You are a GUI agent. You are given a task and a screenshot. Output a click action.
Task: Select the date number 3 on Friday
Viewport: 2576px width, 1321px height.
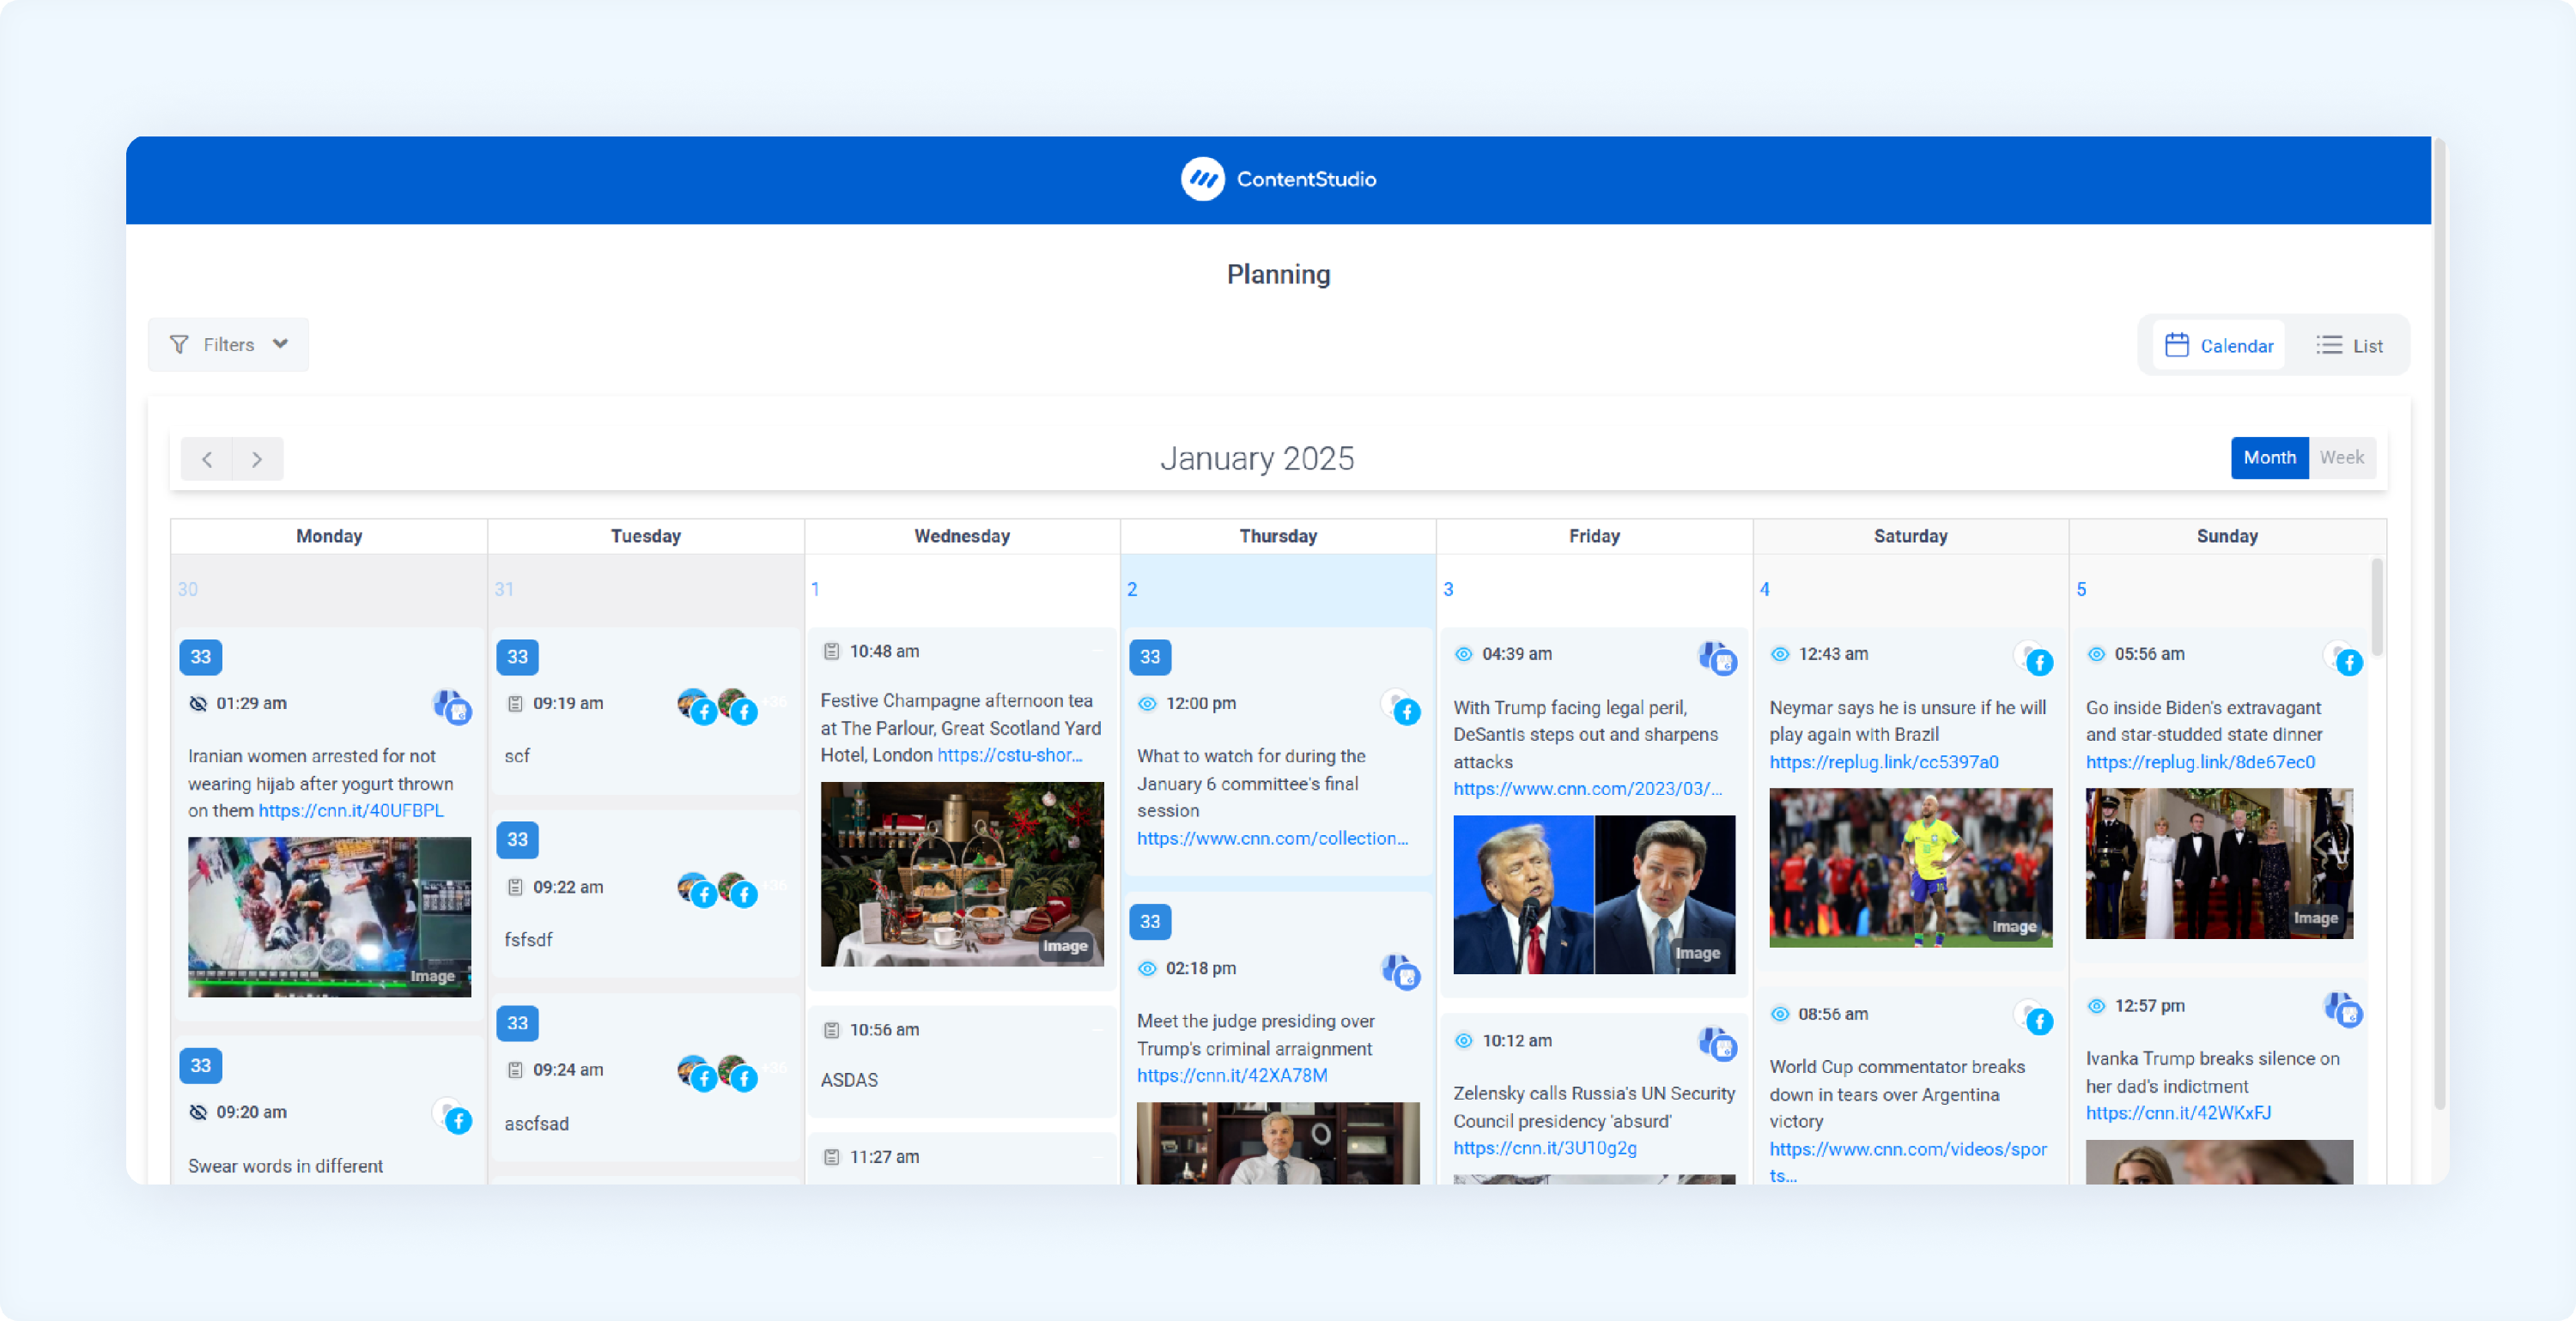1448,589
